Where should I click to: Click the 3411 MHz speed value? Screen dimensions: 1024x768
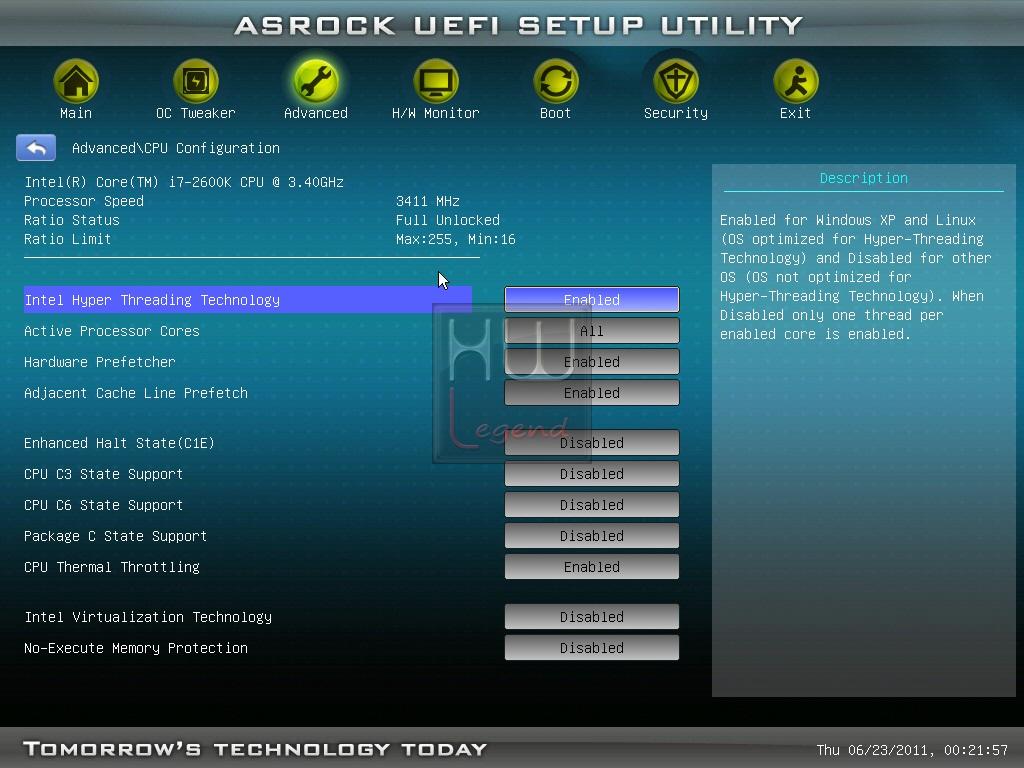428,201
